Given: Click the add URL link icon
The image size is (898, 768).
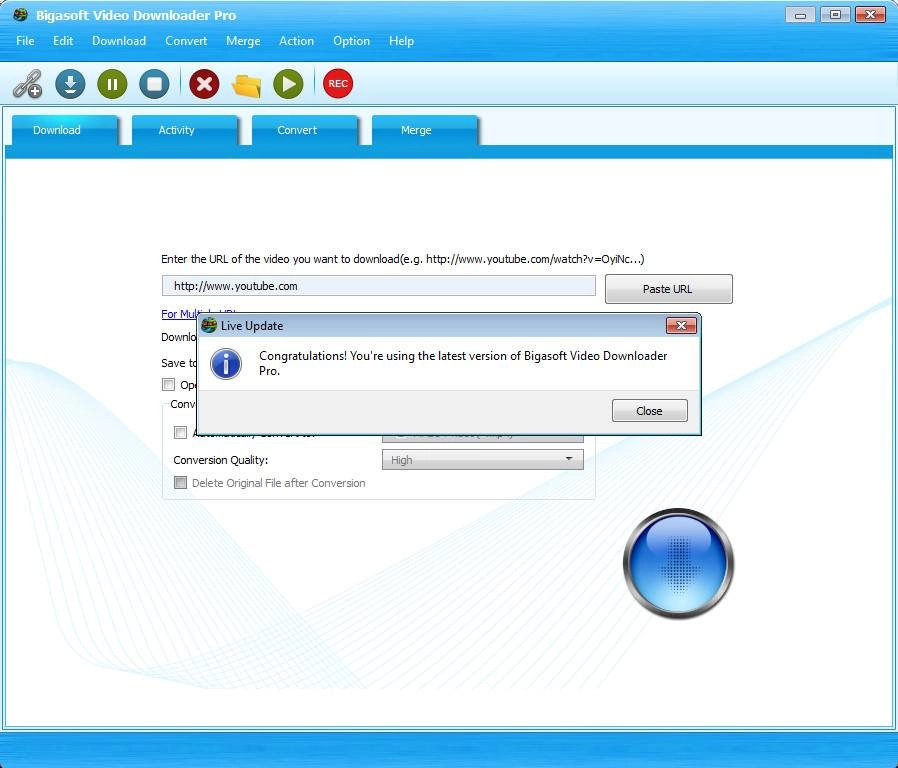Looking at the screenshot, I should pos(27,84).
